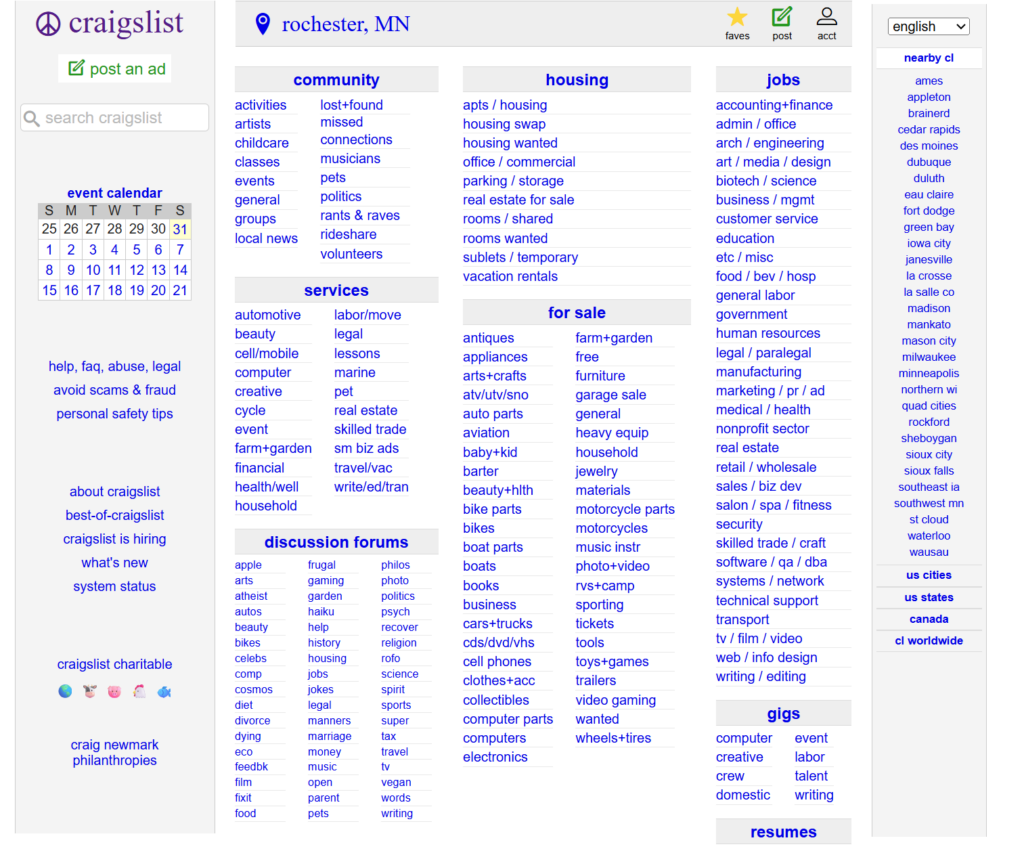This screenshot has height=853, width=1024.
Task: Go to minneapolis in nearby cl
Action: [x=928, y=373]
